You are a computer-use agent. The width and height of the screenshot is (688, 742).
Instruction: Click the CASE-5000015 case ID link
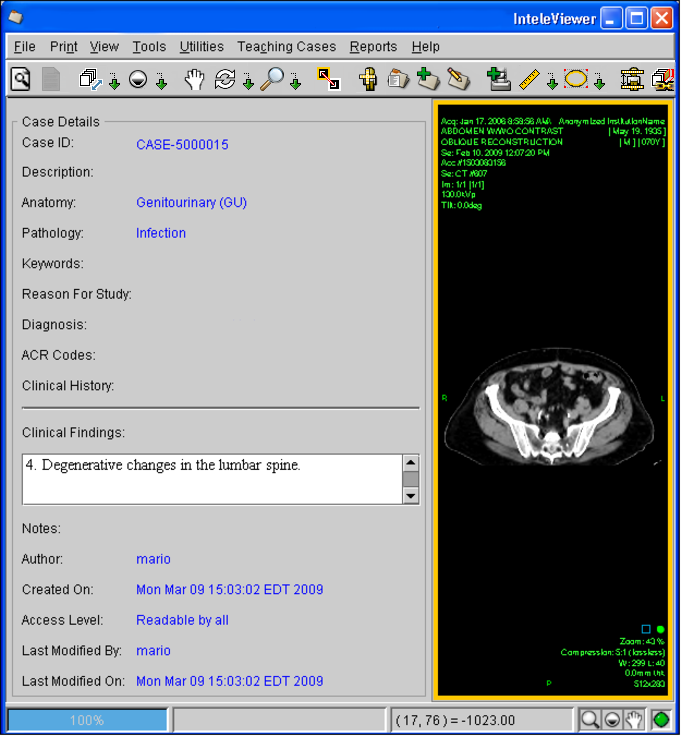pyautogui.click(x=182, y=145)
